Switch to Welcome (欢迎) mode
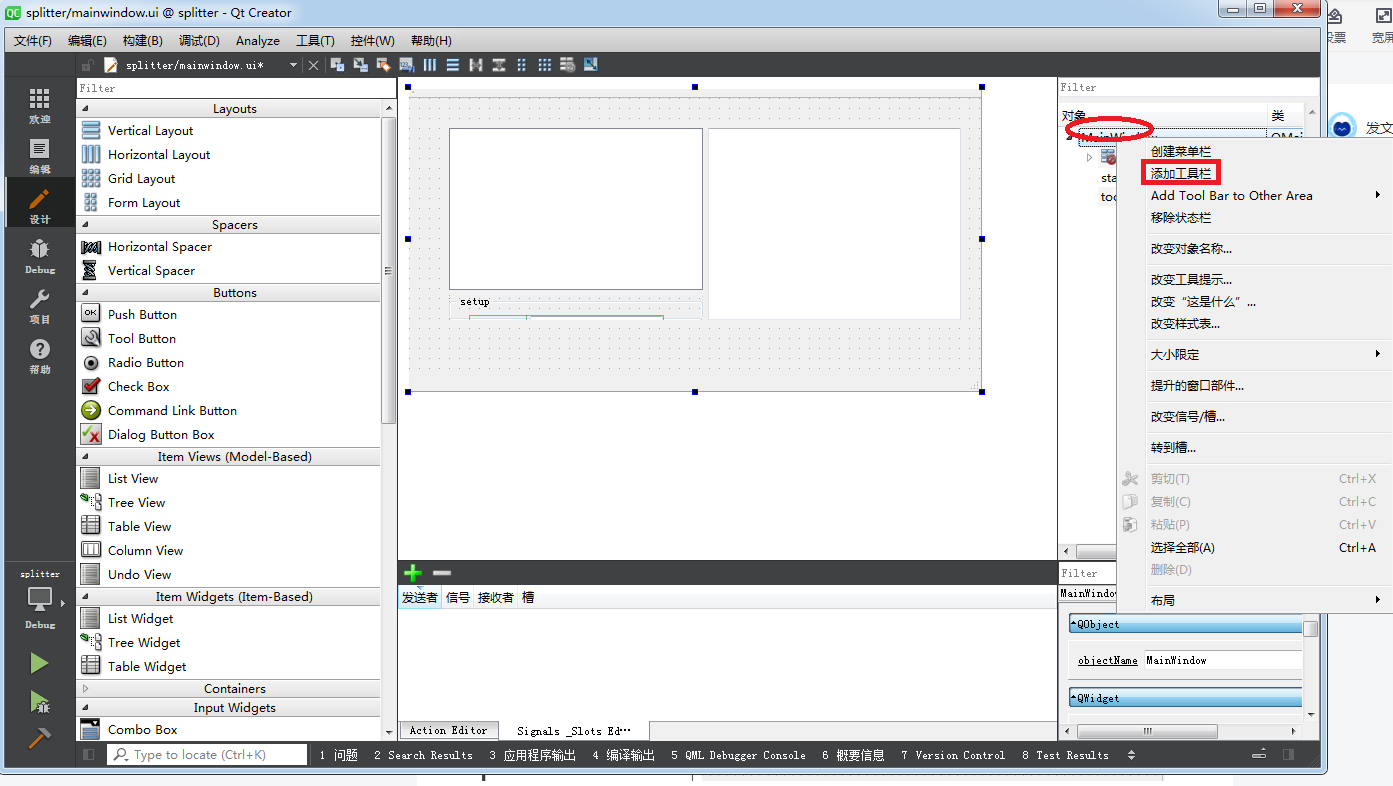Viewport: 1393px width, 786px height. coord(39,105)
